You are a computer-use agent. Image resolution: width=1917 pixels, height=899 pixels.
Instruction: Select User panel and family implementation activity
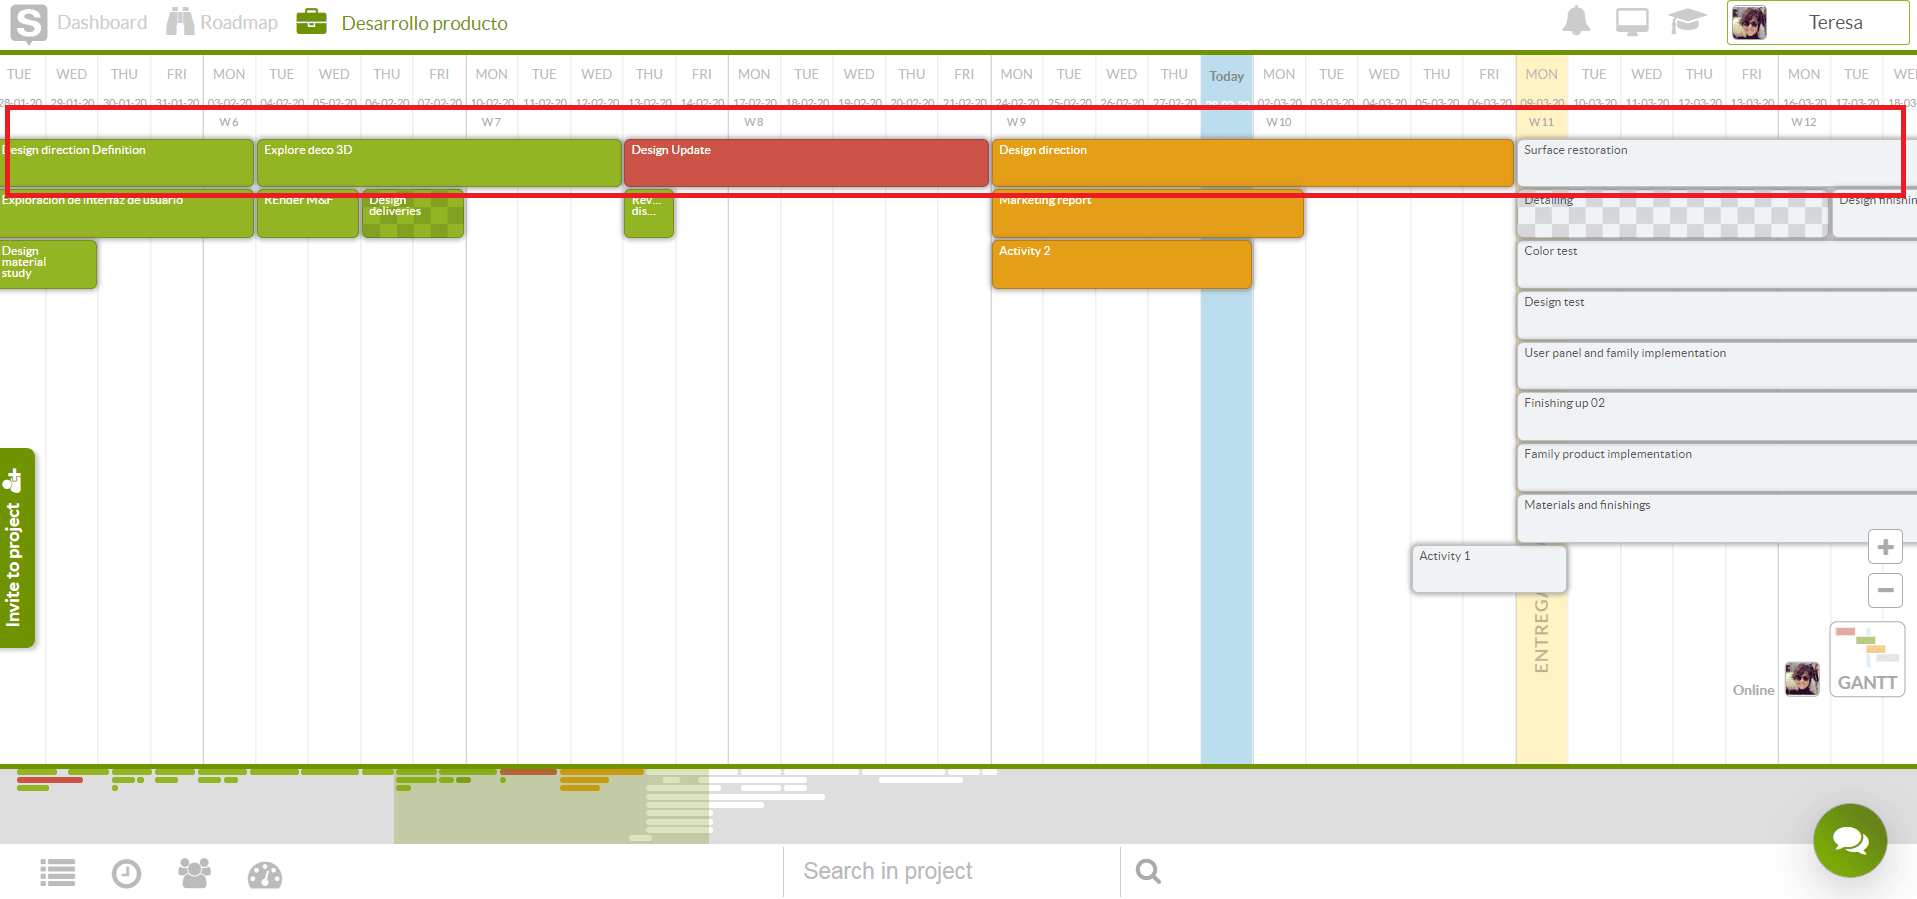click(x=1716, y=366)
